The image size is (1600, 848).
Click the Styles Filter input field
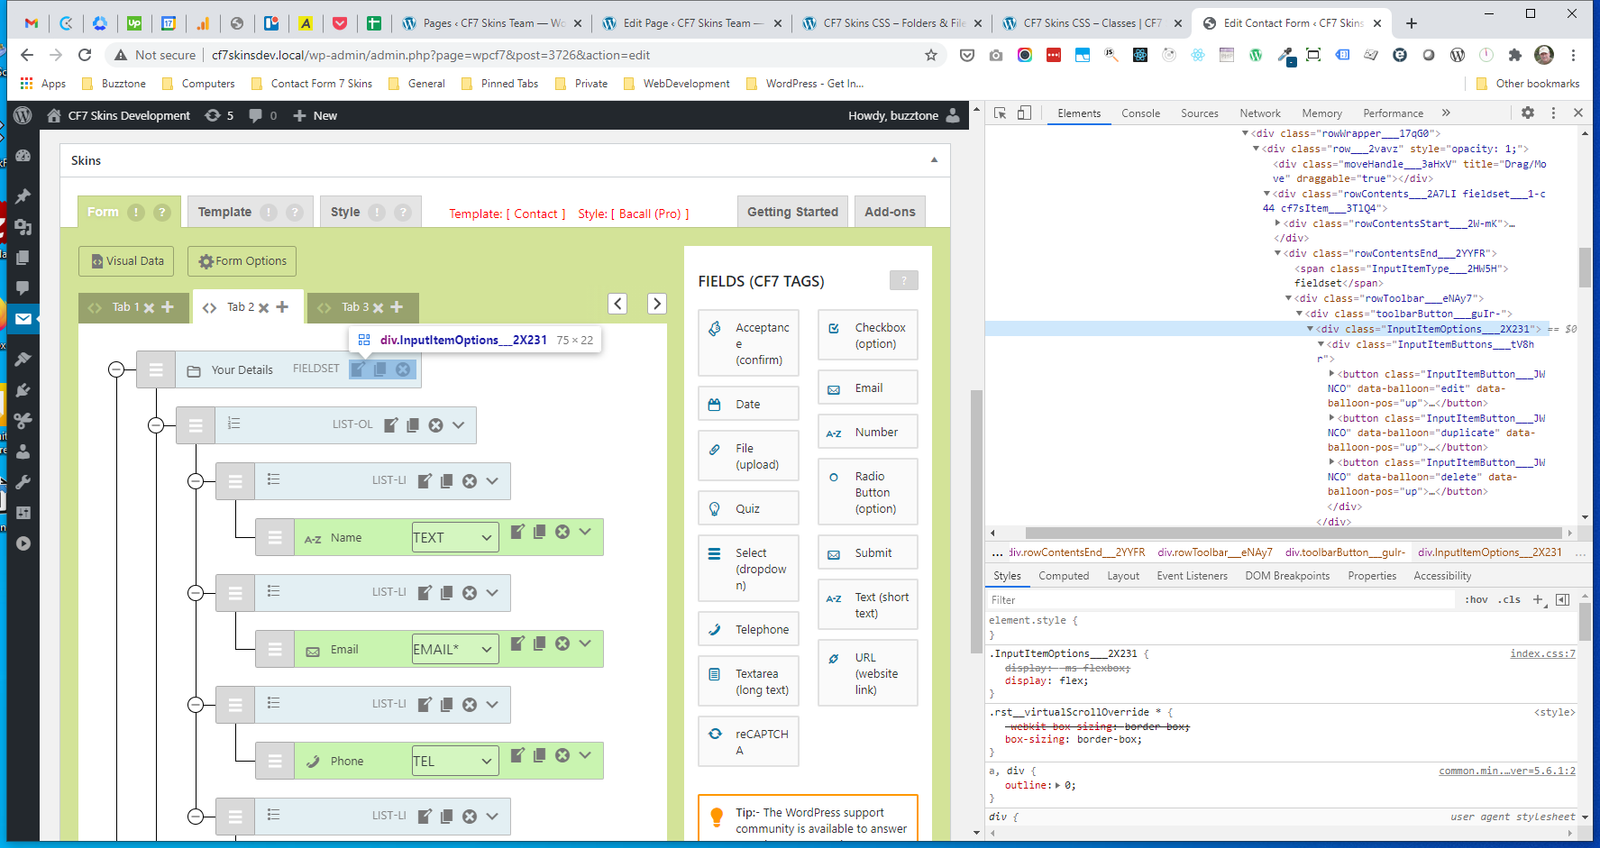(x=1220, y=600)
